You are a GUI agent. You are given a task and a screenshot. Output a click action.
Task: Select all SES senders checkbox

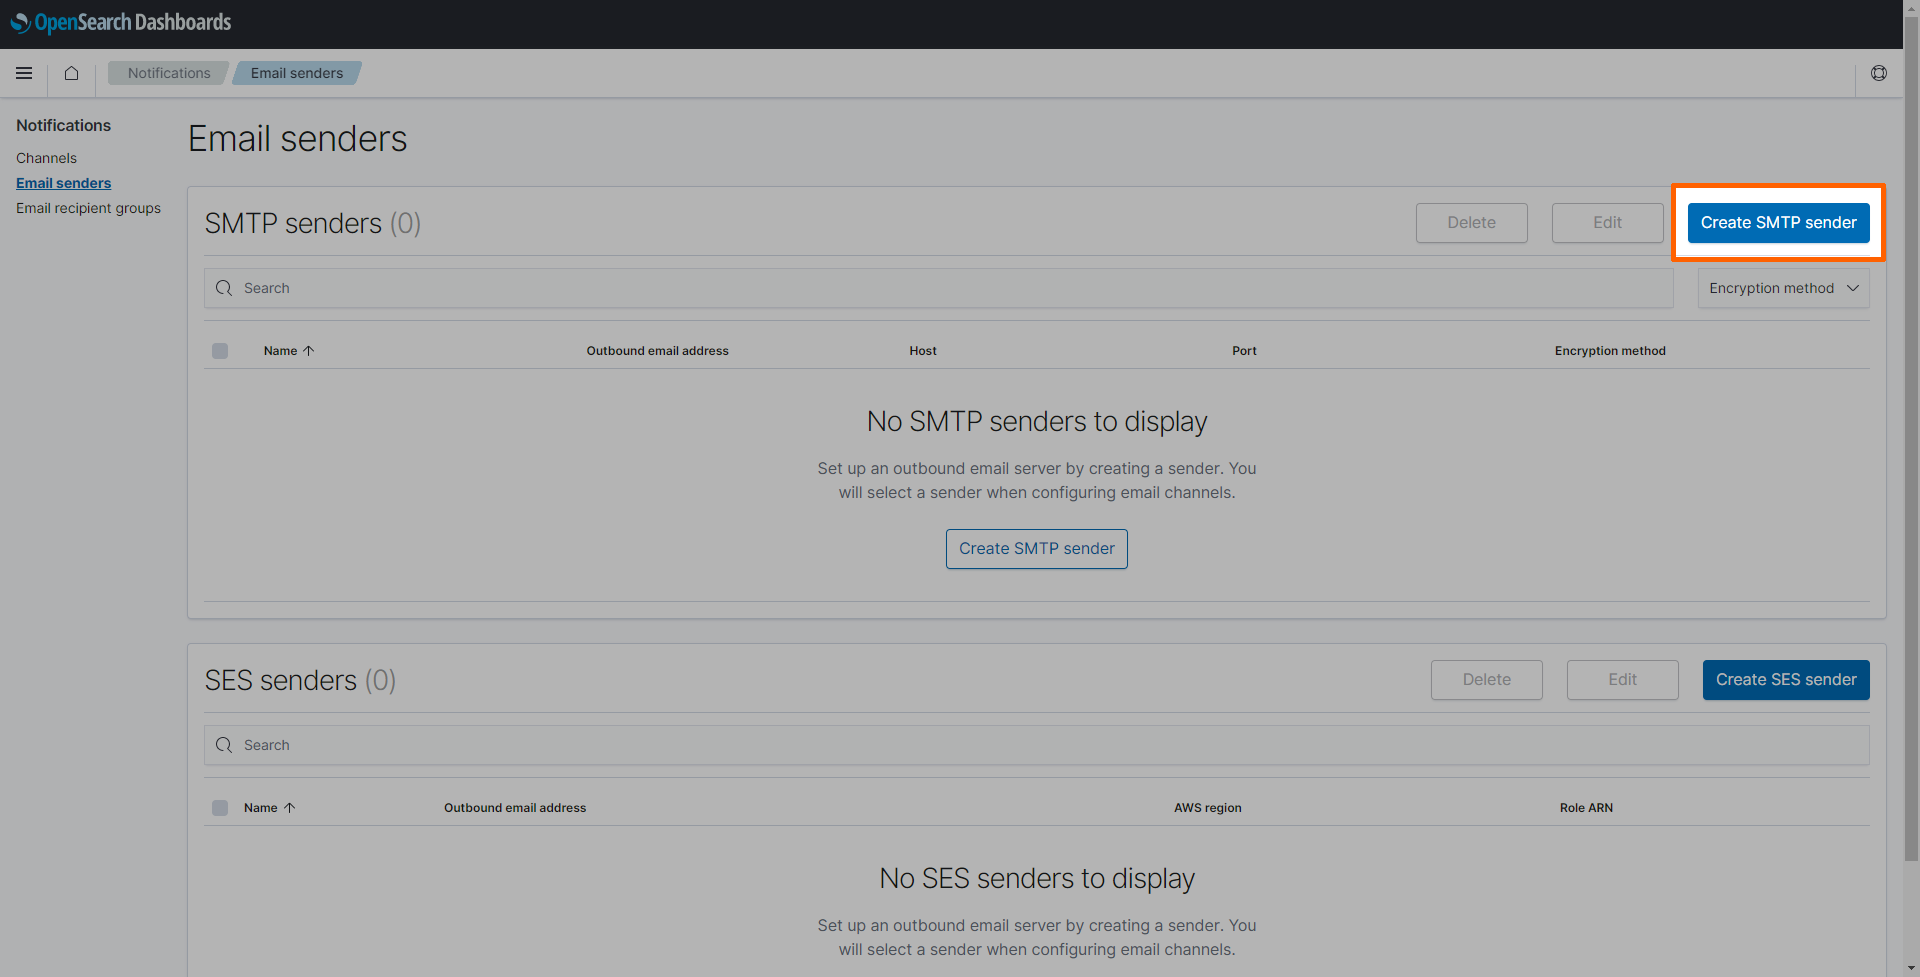point(220,808)
